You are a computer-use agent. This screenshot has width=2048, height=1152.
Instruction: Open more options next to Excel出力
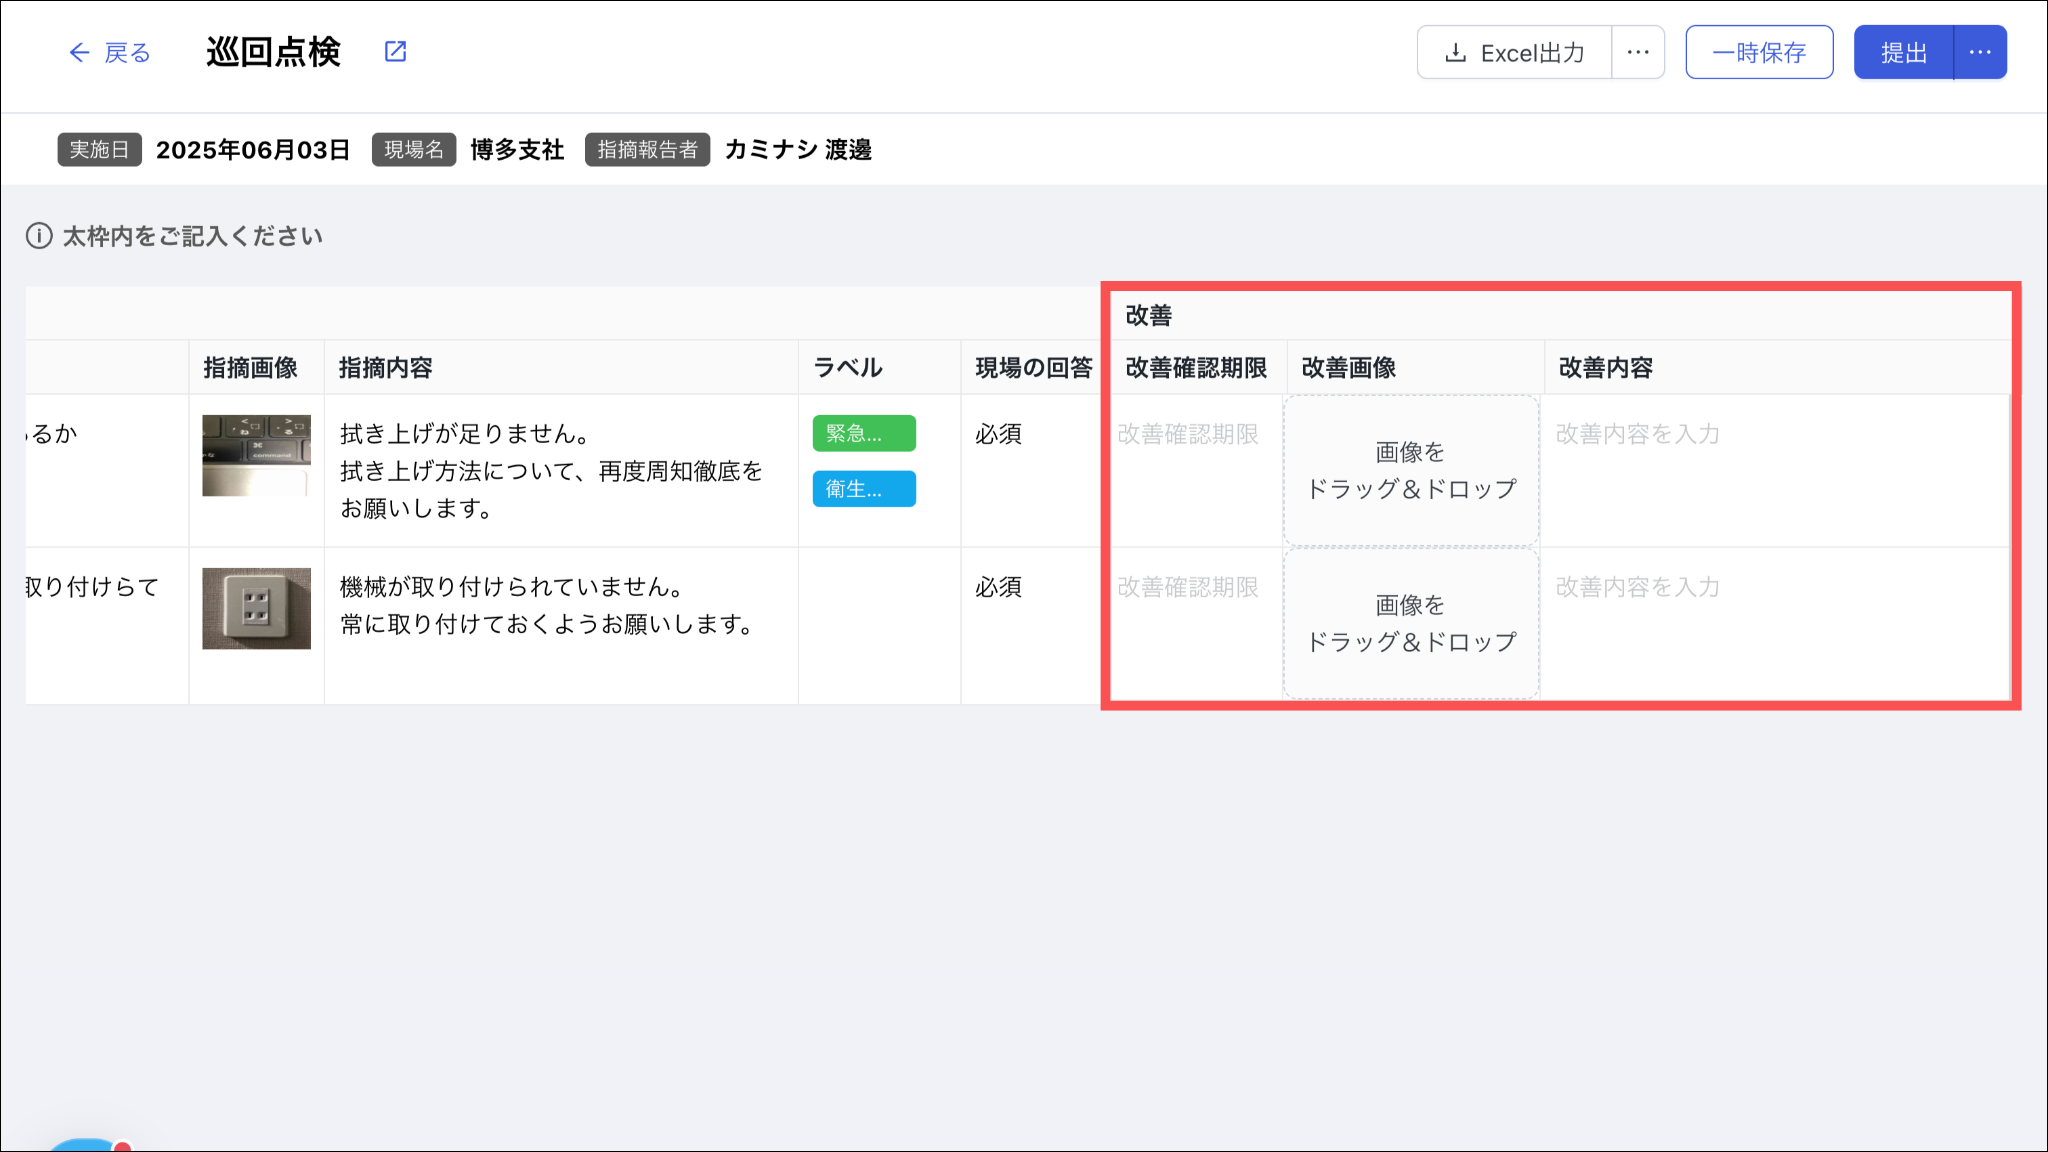(x=1638, y=53)
